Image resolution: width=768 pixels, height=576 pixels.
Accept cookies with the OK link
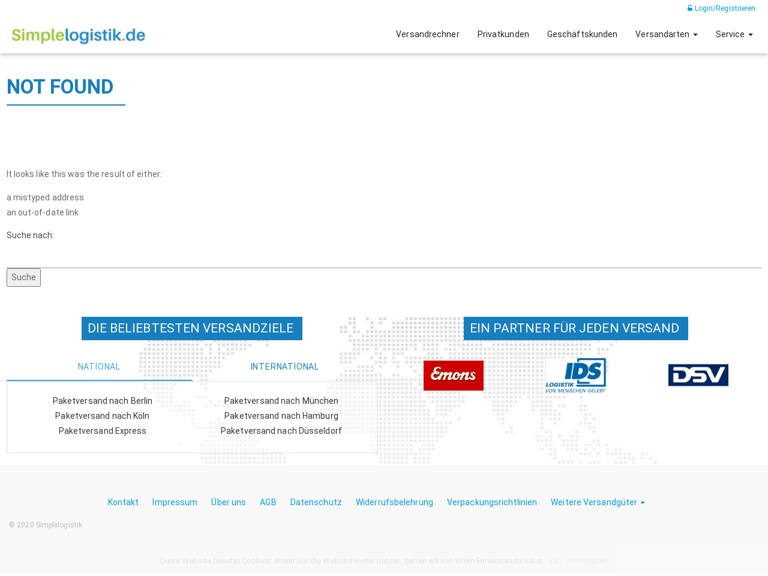554,561
